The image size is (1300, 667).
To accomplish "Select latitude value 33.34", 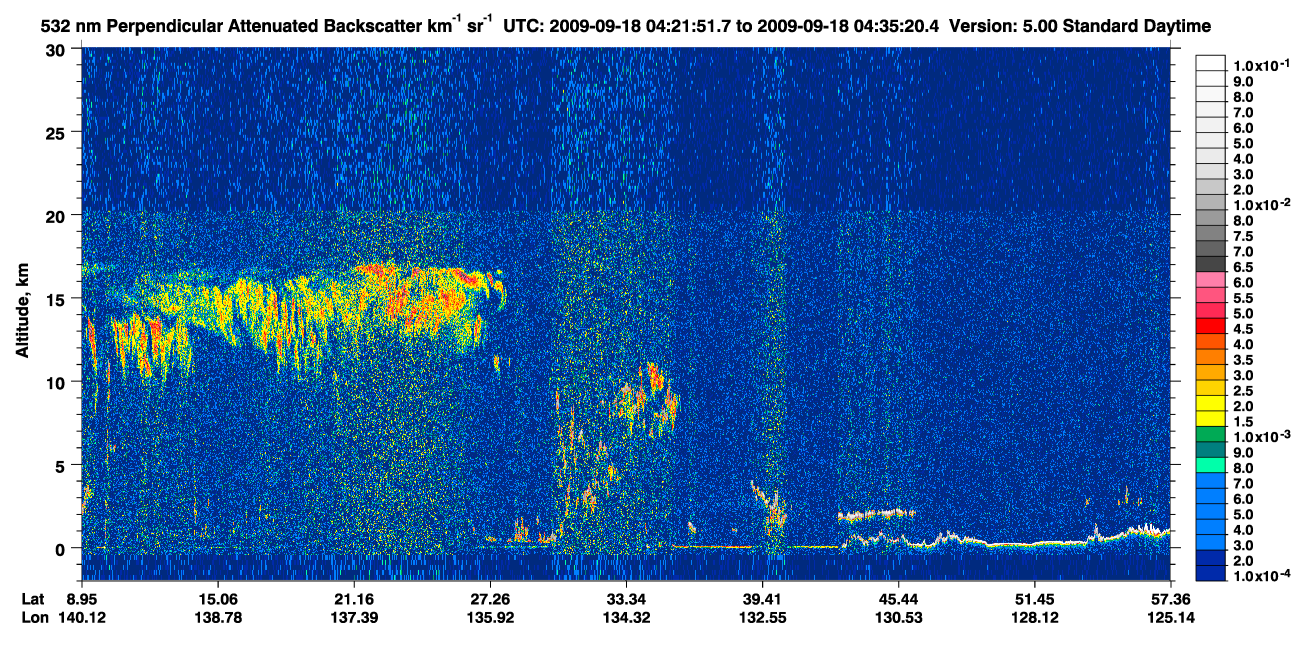I will pos(626,599).
